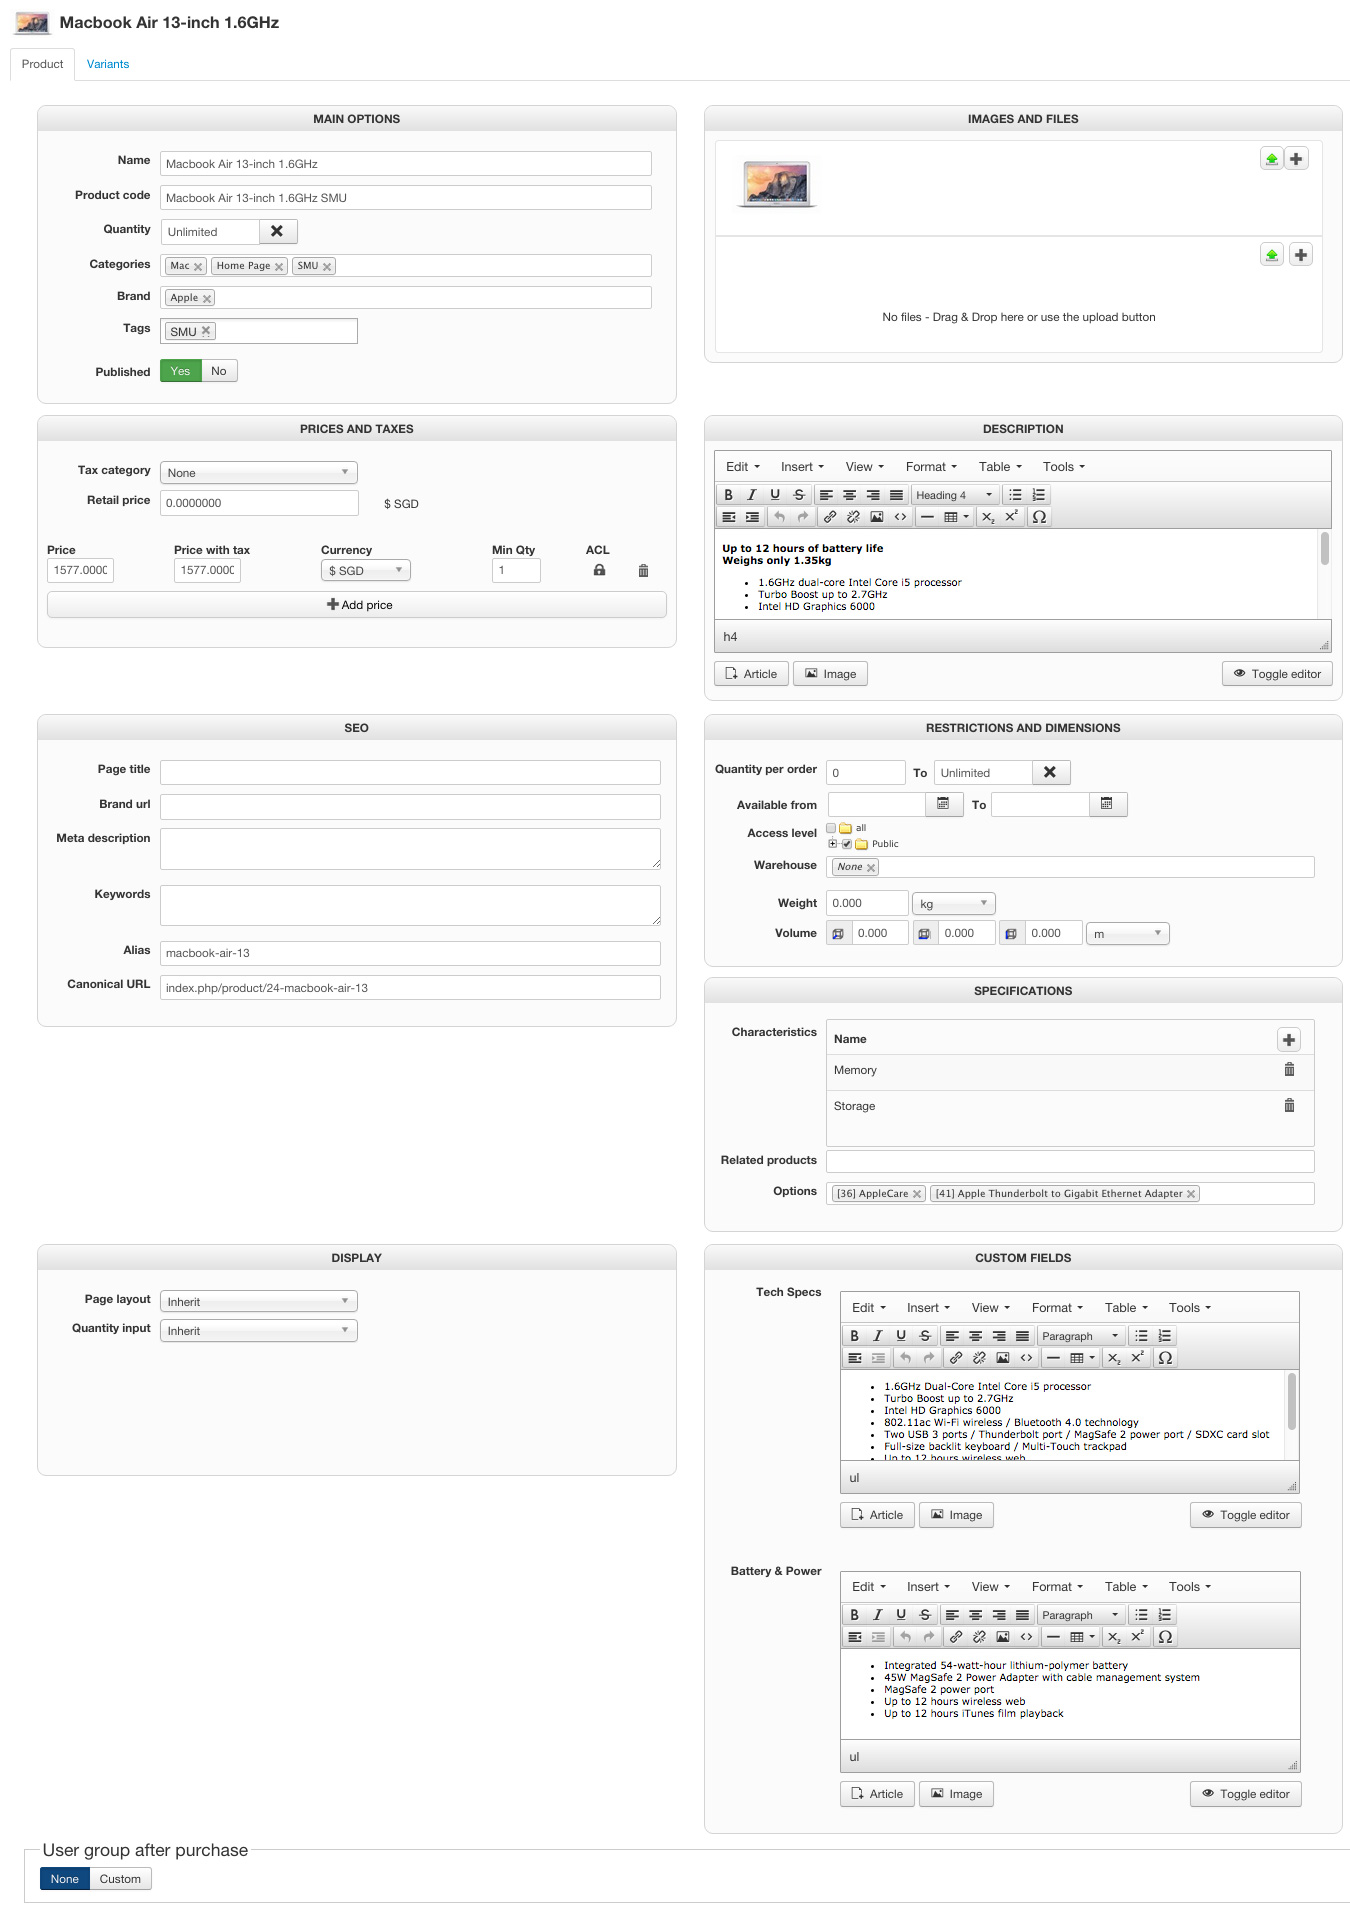Set Published to No

tap(219, 371)
